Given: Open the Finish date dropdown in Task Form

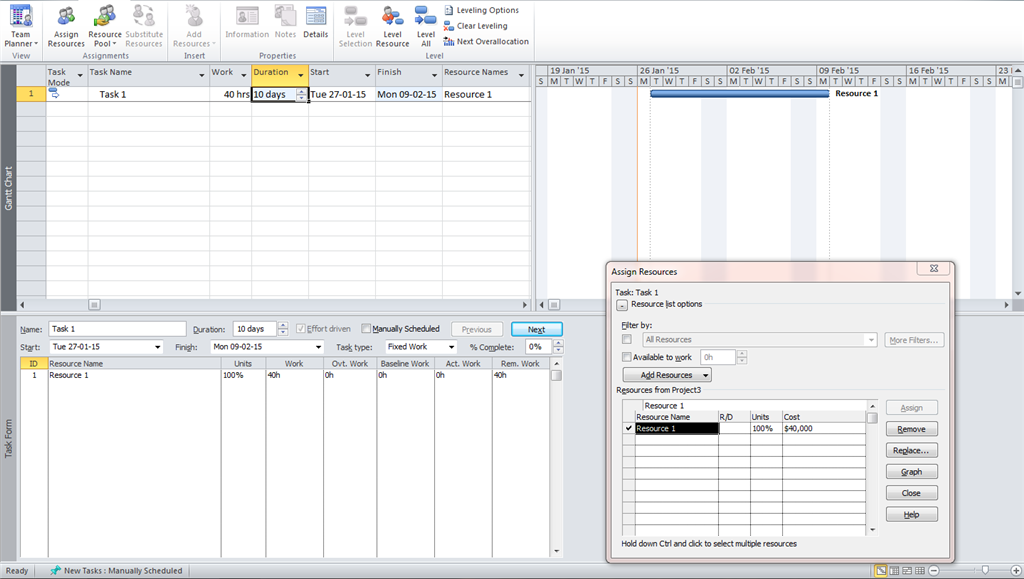Looking at the screenshot, I should [319, 347].
